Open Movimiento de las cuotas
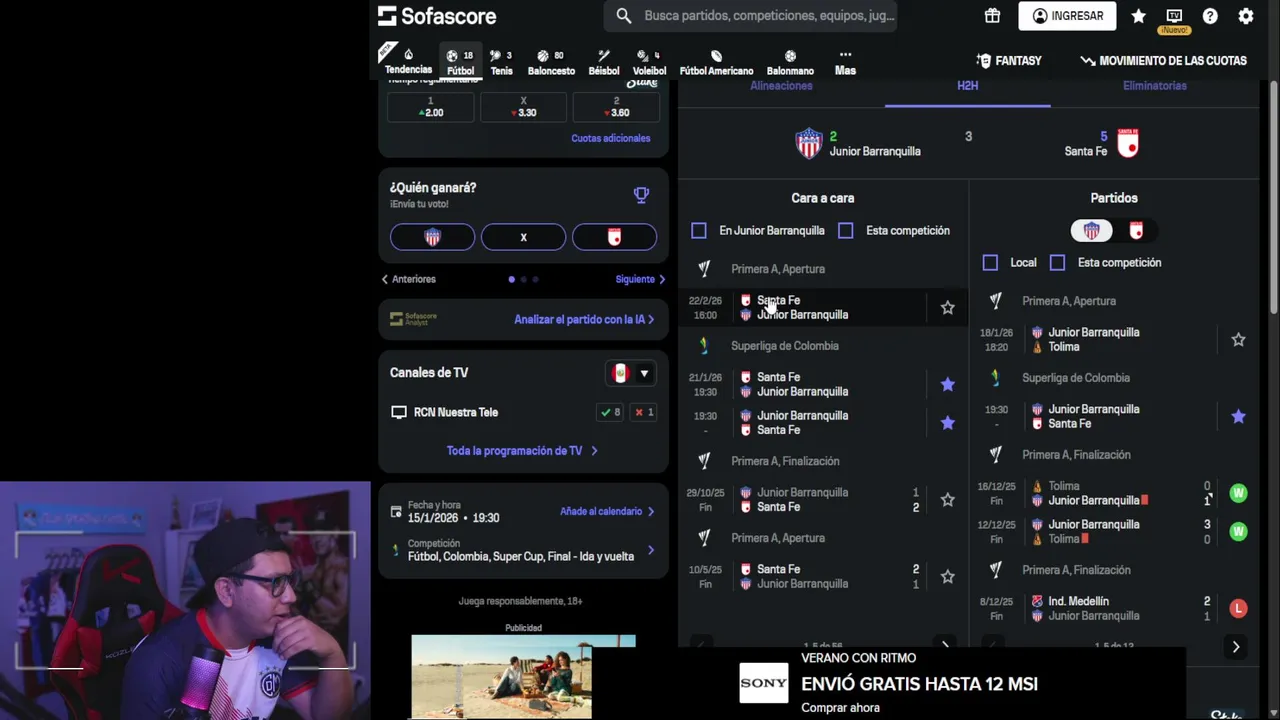The height and width of the screenshot is (720, 1280). pos(1164,61)
